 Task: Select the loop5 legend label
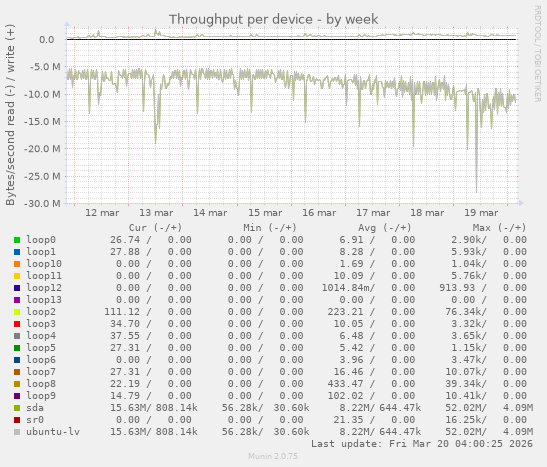tap(41, 348)
